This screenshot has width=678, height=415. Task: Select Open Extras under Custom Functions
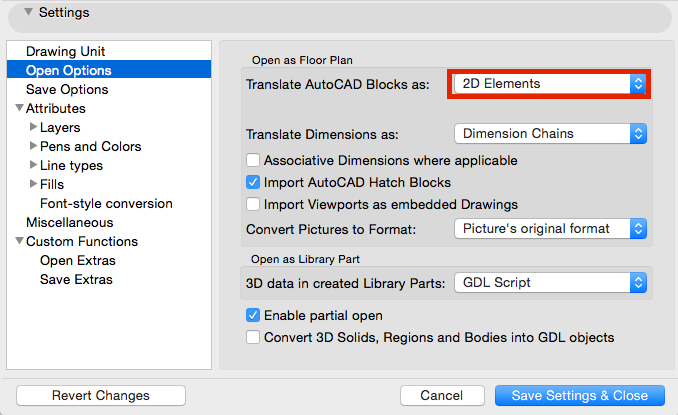78,260
